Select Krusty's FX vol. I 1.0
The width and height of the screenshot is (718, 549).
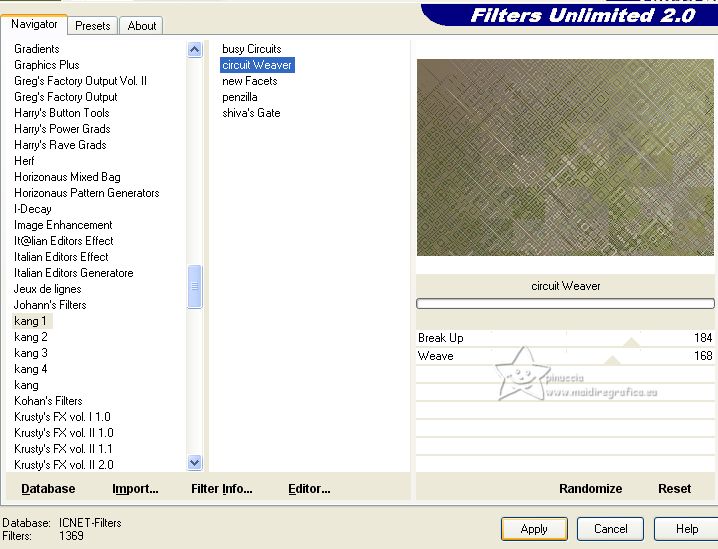click(x=62, y=418)
